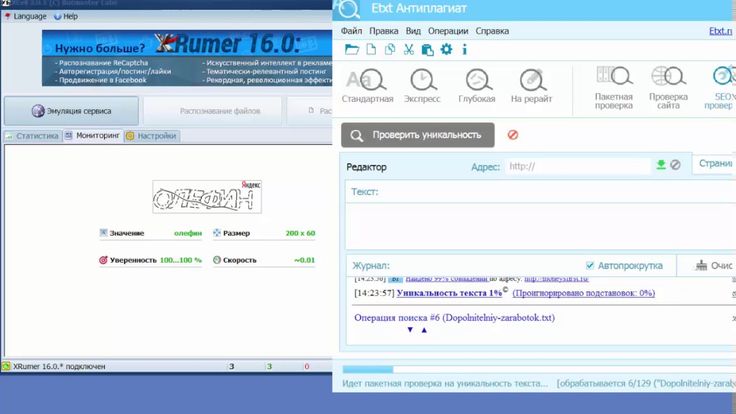Viewport: 736px width, 414px height.
Task: Click the info 'i' icon in Etxt toolbar
Action: click(465, 49)
